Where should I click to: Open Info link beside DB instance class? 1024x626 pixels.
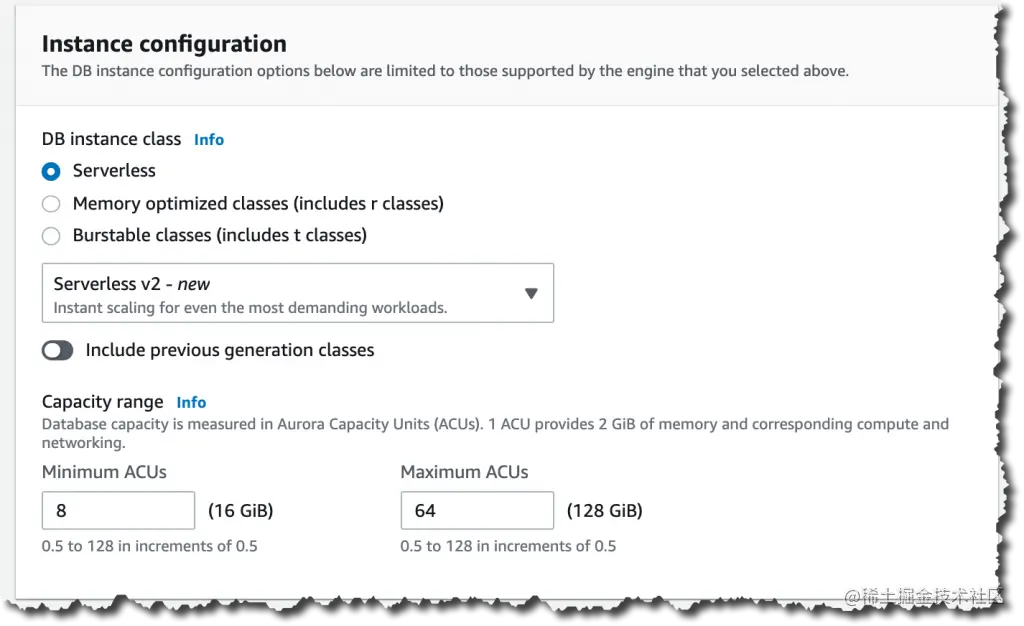[x=209, y=140]
